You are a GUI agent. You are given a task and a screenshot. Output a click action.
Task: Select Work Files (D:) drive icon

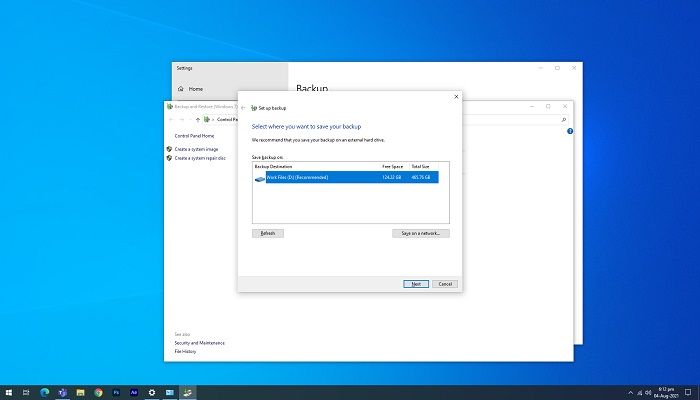260,178
